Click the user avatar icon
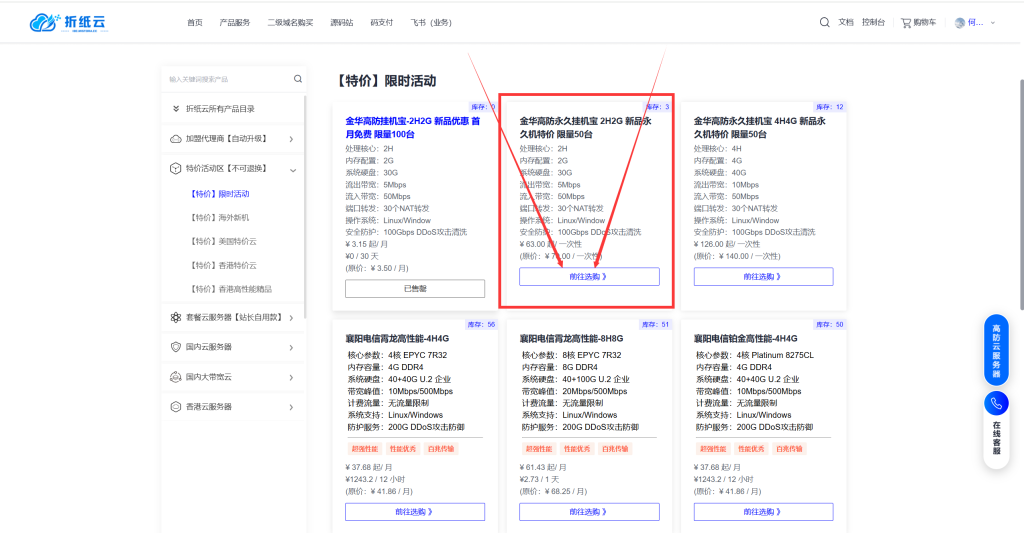The height and width of the screenshot is (533, 1024). [959, 23]
